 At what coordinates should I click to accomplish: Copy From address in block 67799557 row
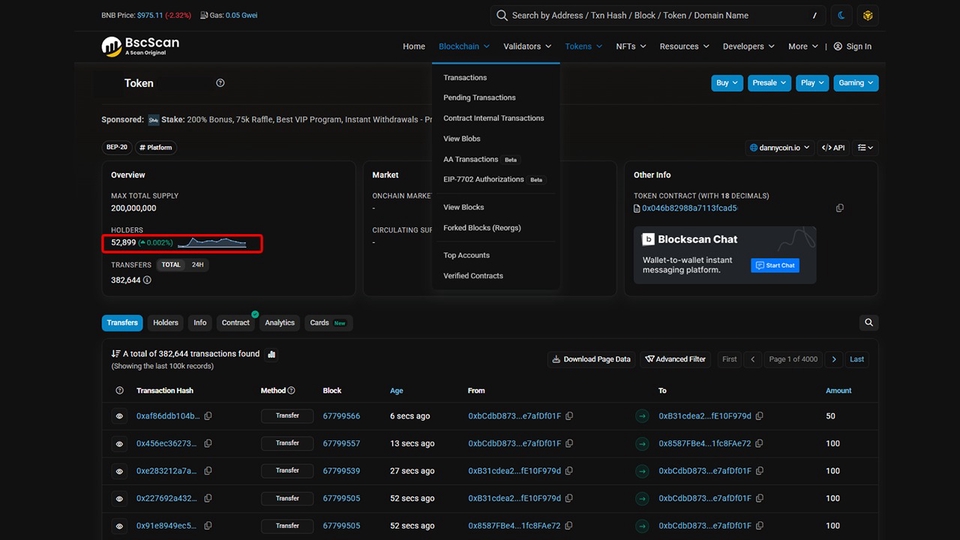[x=569, y=443]
